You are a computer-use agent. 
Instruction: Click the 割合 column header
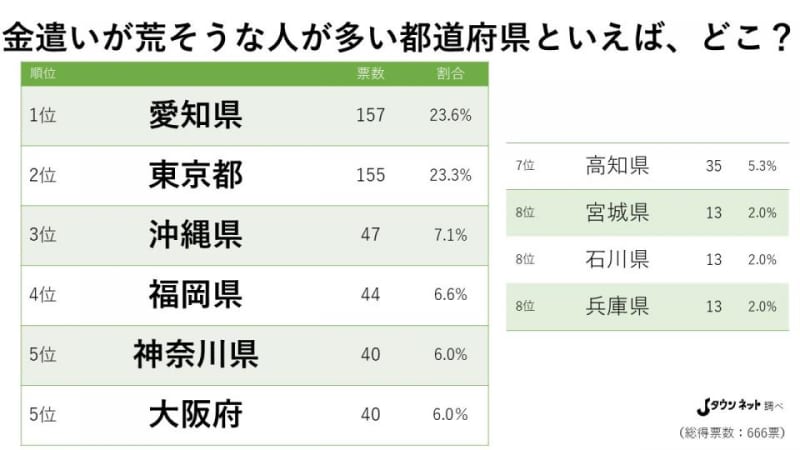coord(450,73)
